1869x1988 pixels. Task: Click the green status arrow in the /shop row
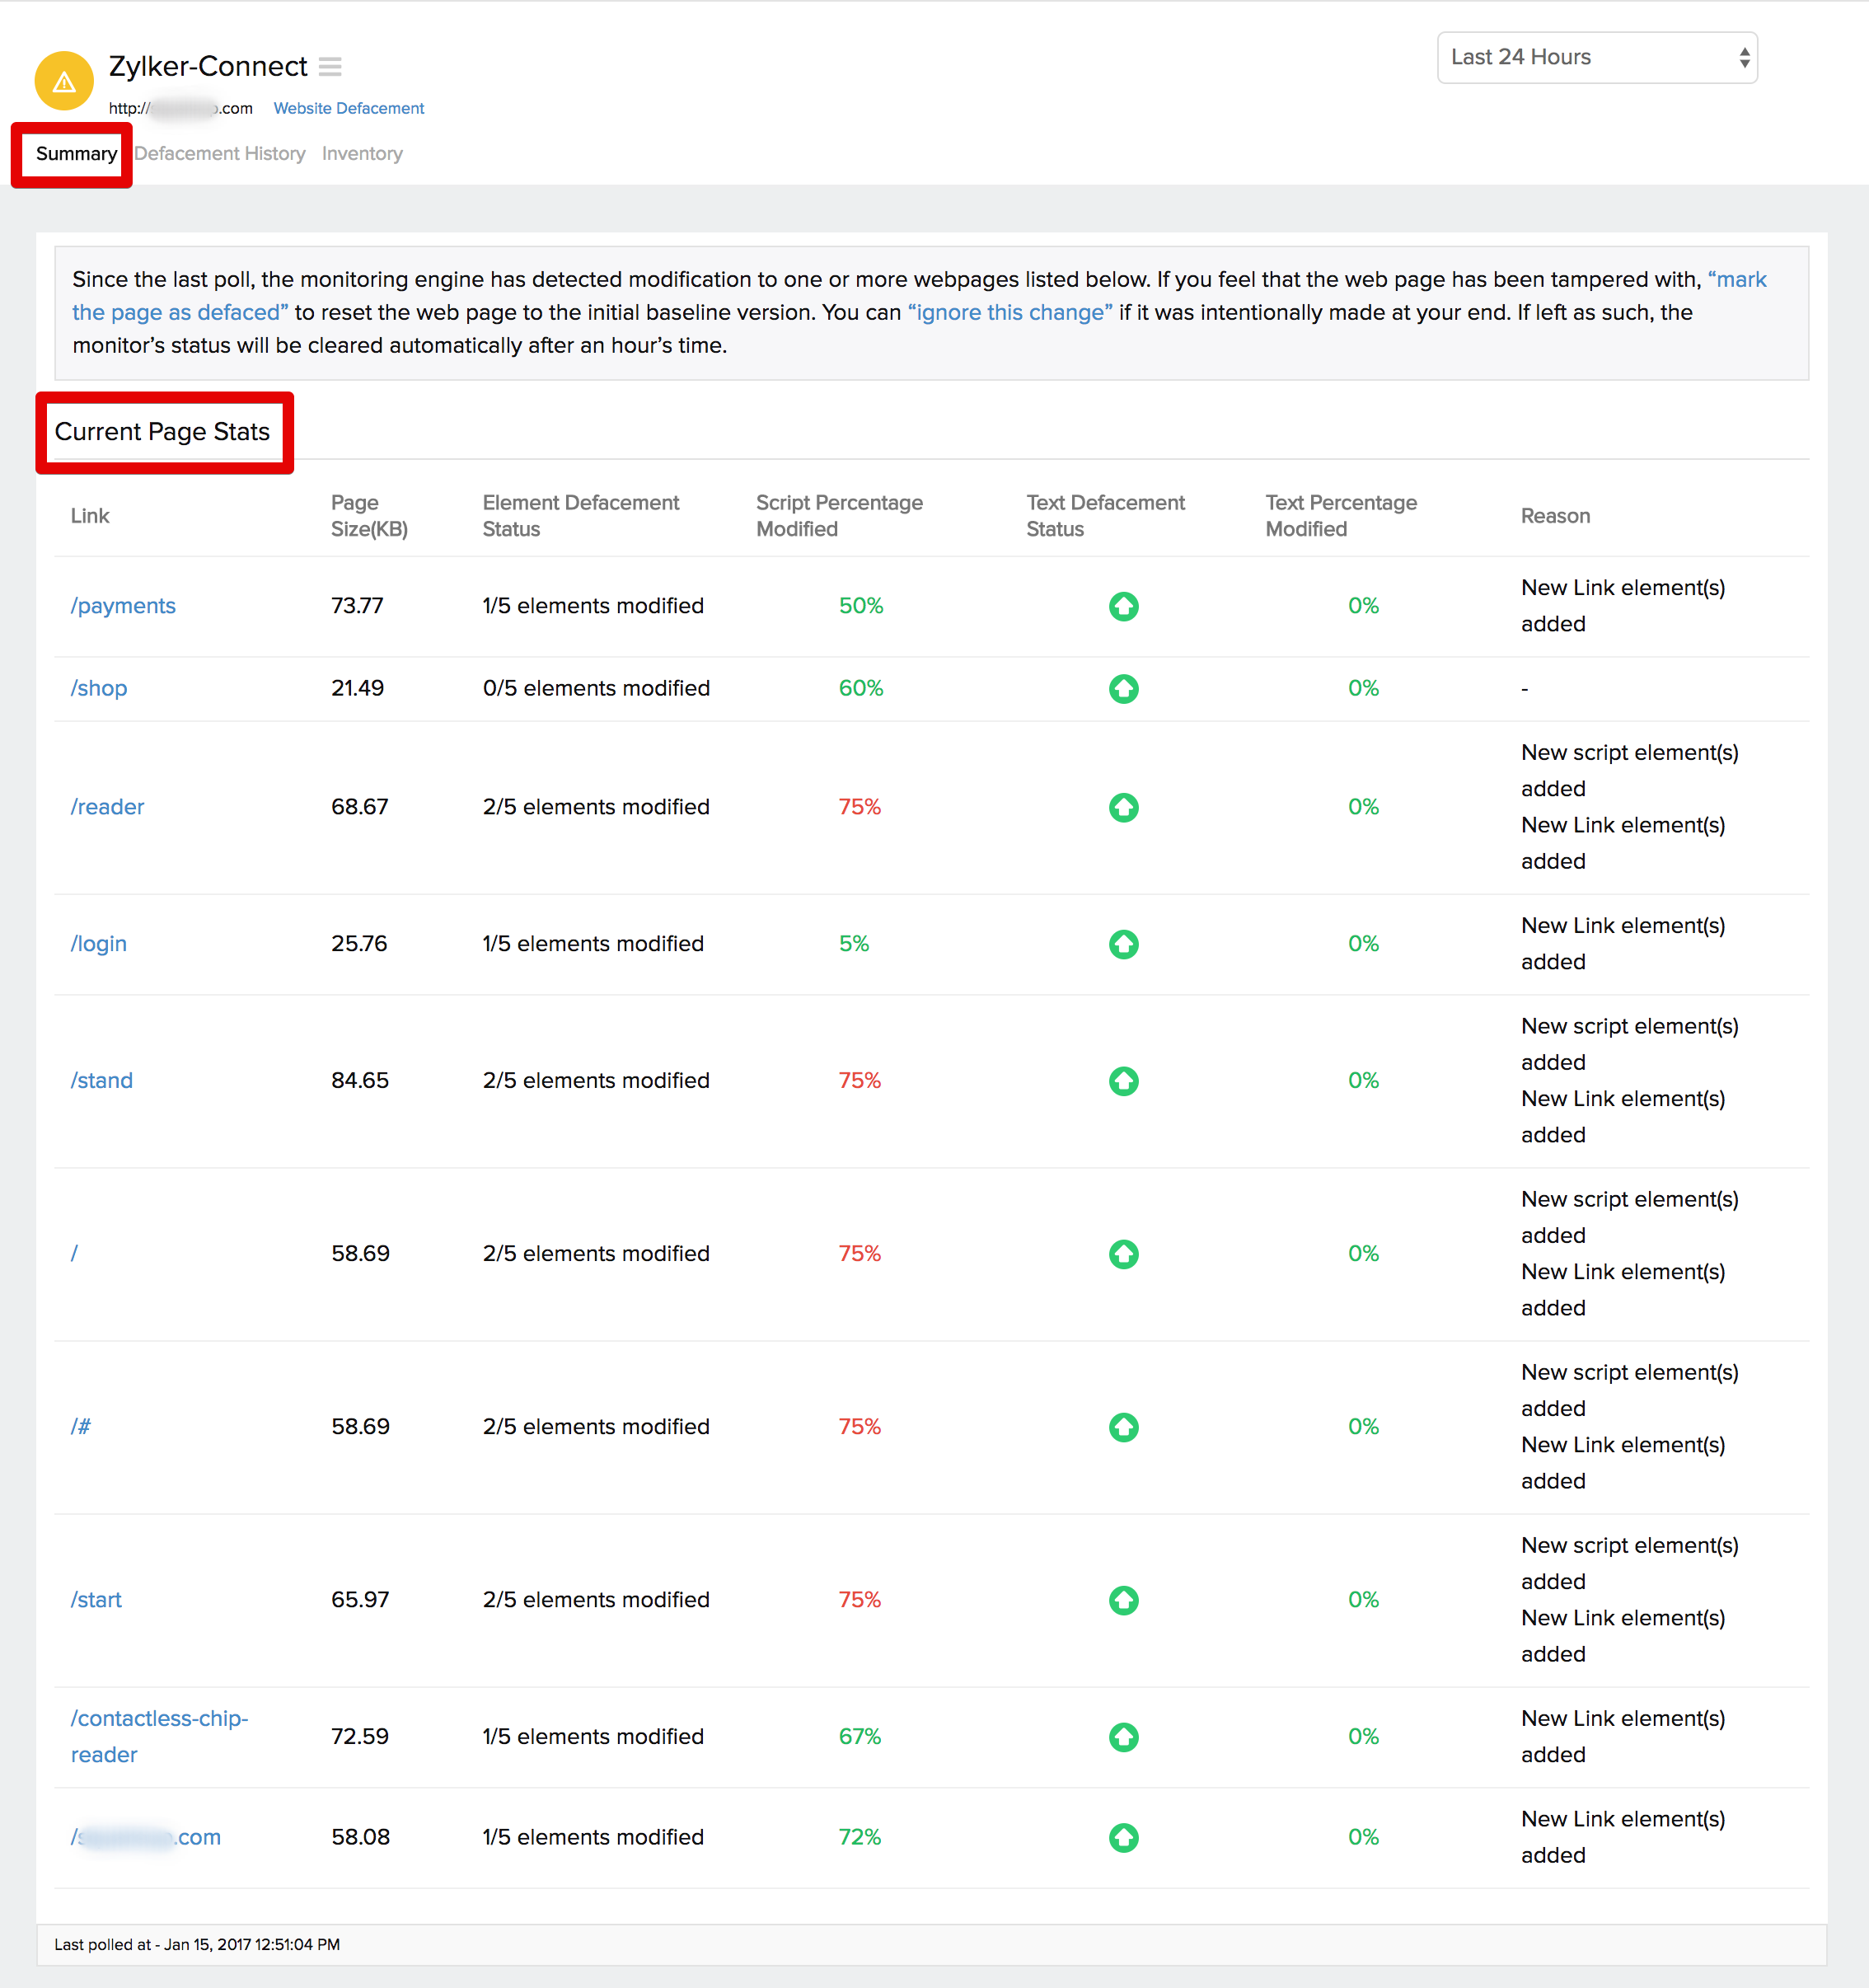click(x=1123, y=688)
